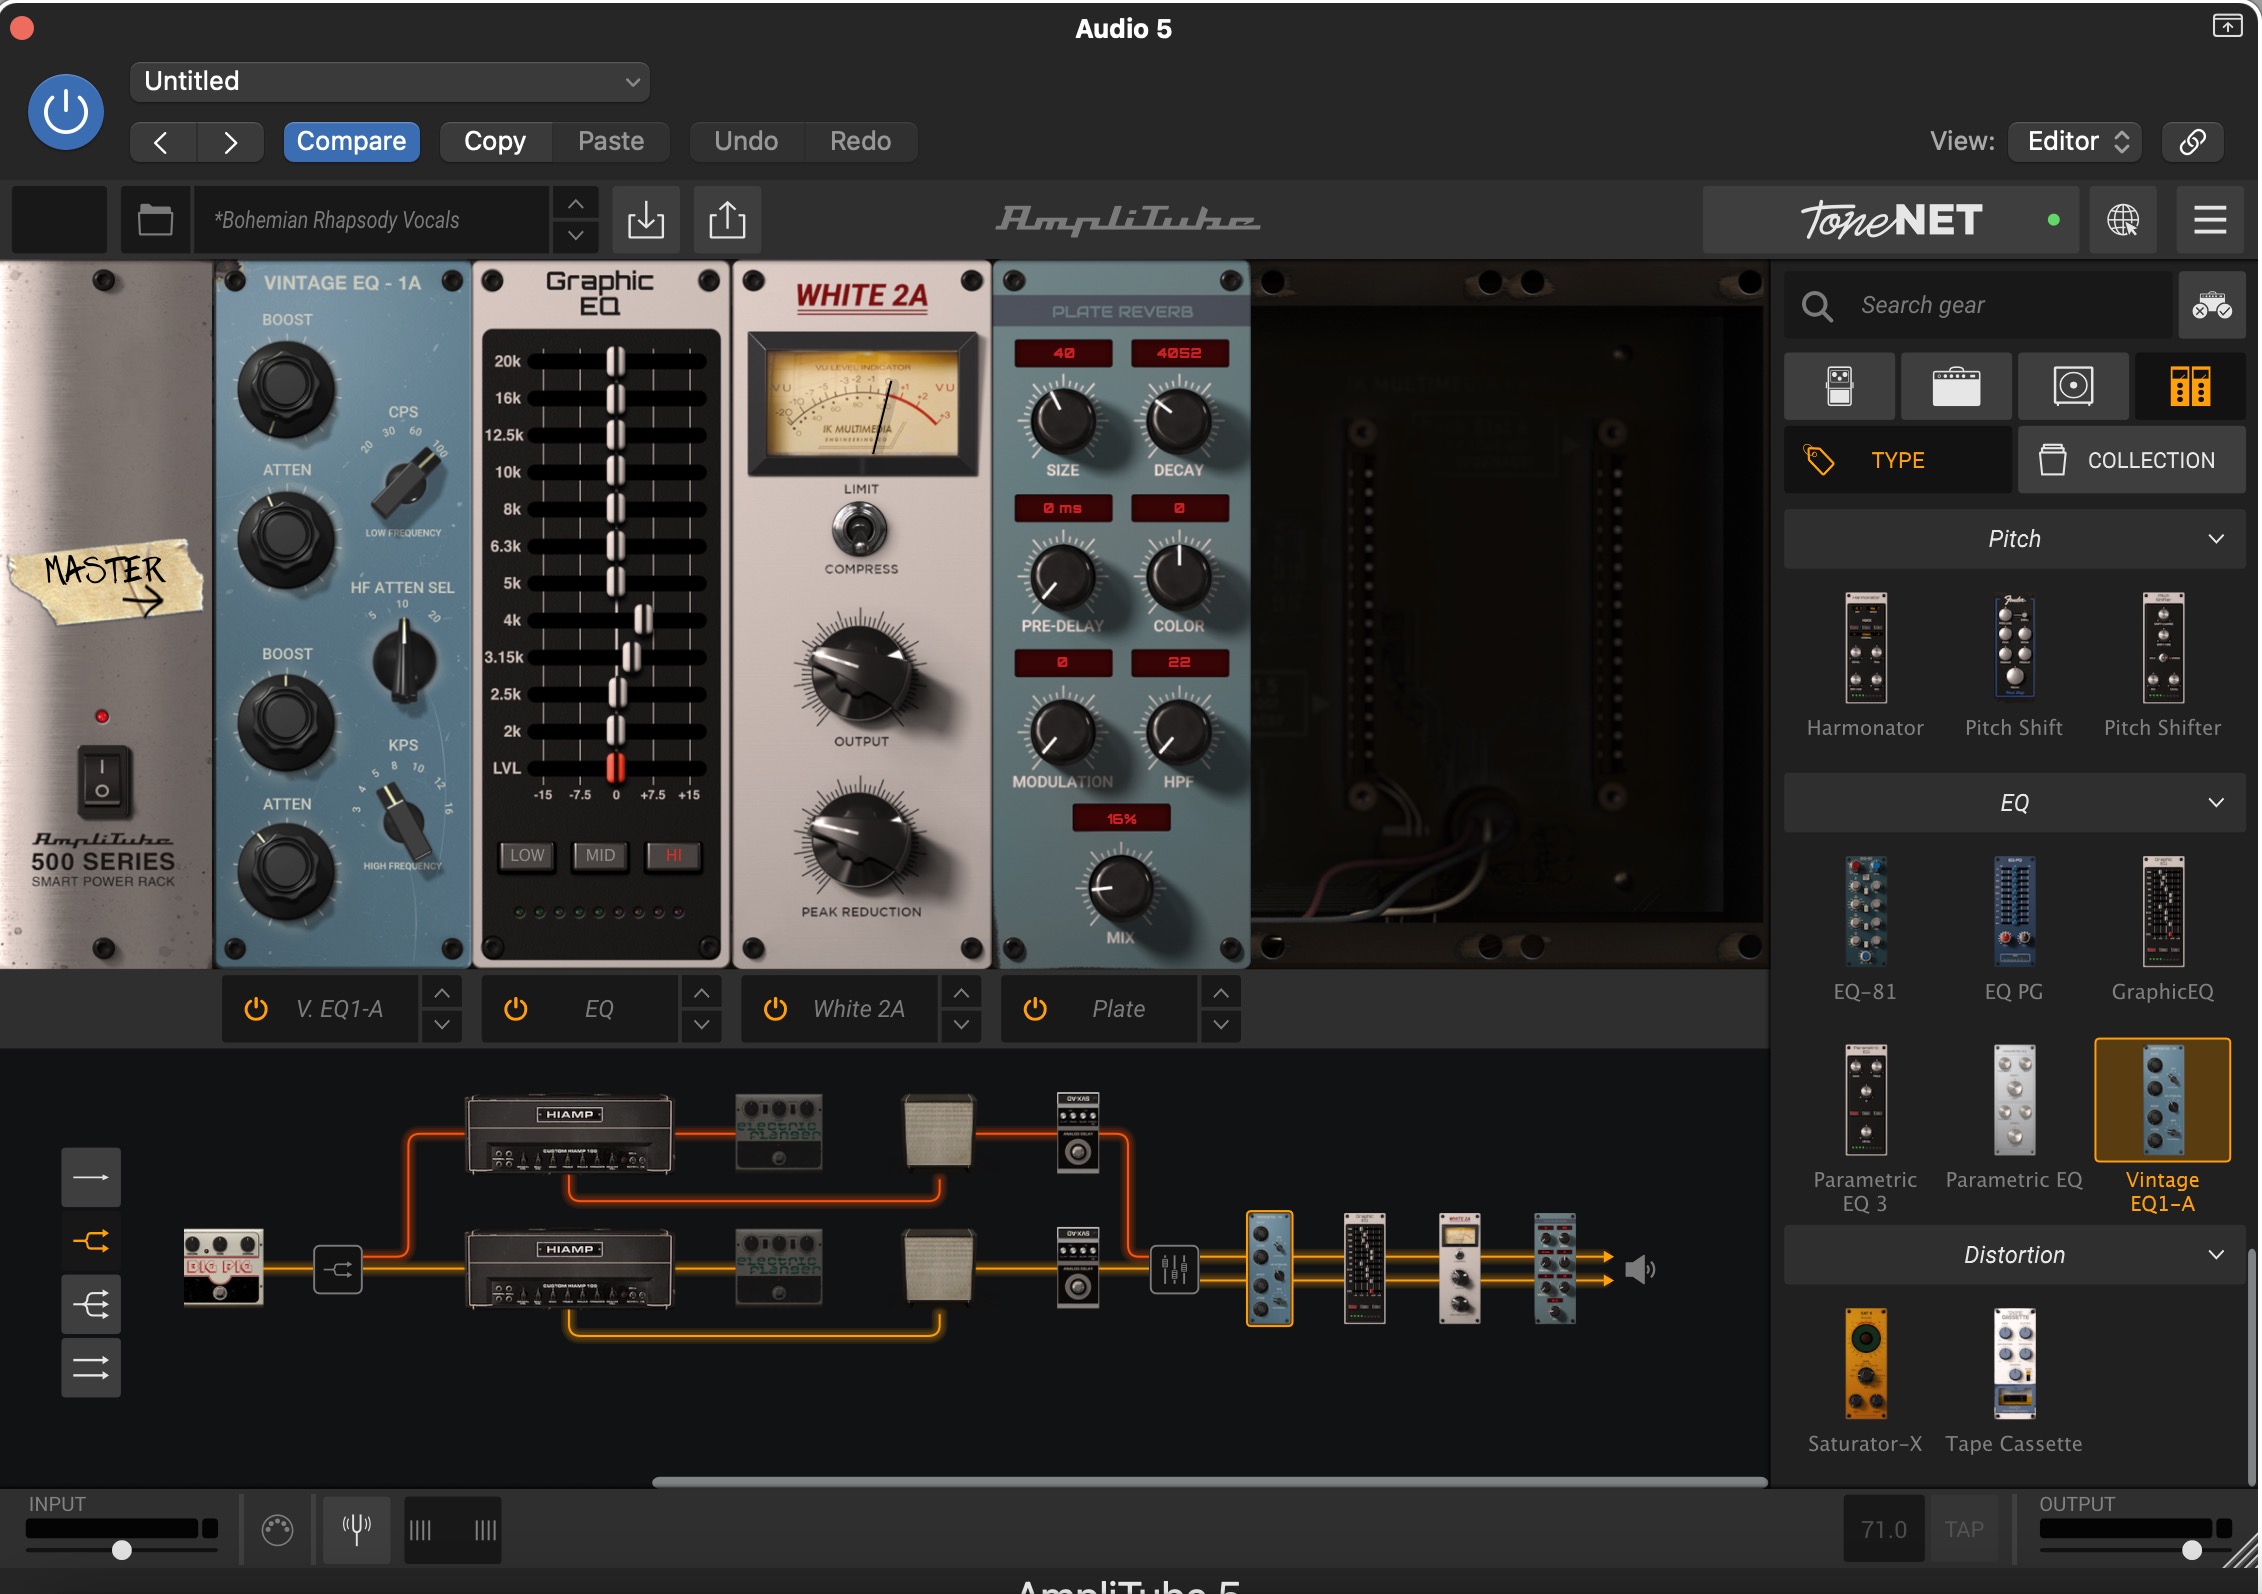Toggle the plugin bypass power button
Screen dimensions: 2262x1594
click(65, 111)
